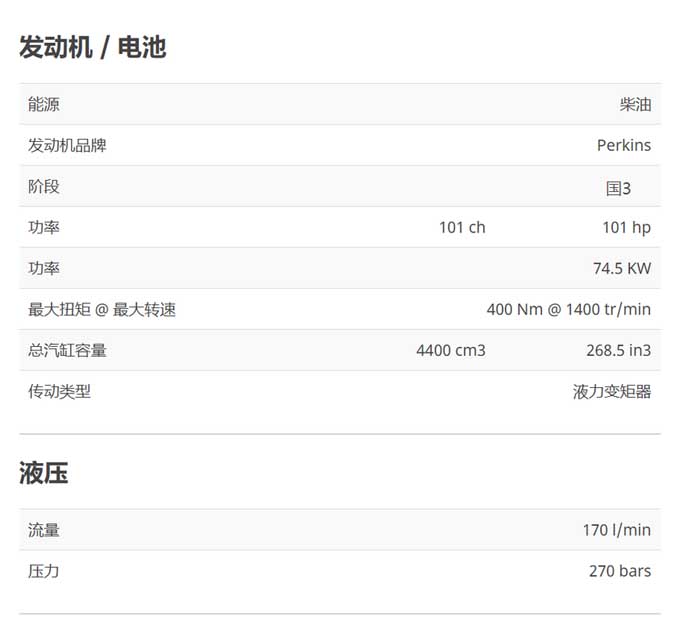Select the 270 bars pressure value
The height and width of the screenshot is (630, 680).
[619, 571]
